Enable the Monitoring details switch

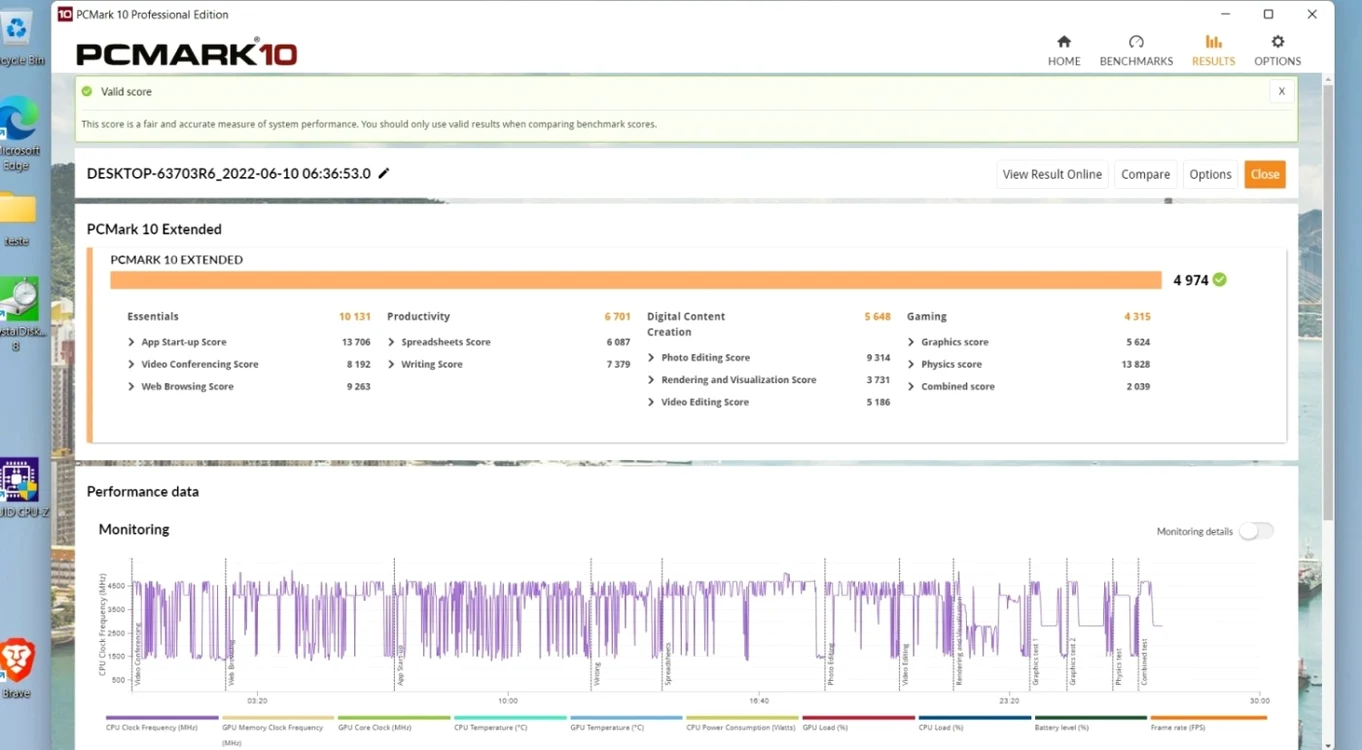click(x=1256, y=531)
